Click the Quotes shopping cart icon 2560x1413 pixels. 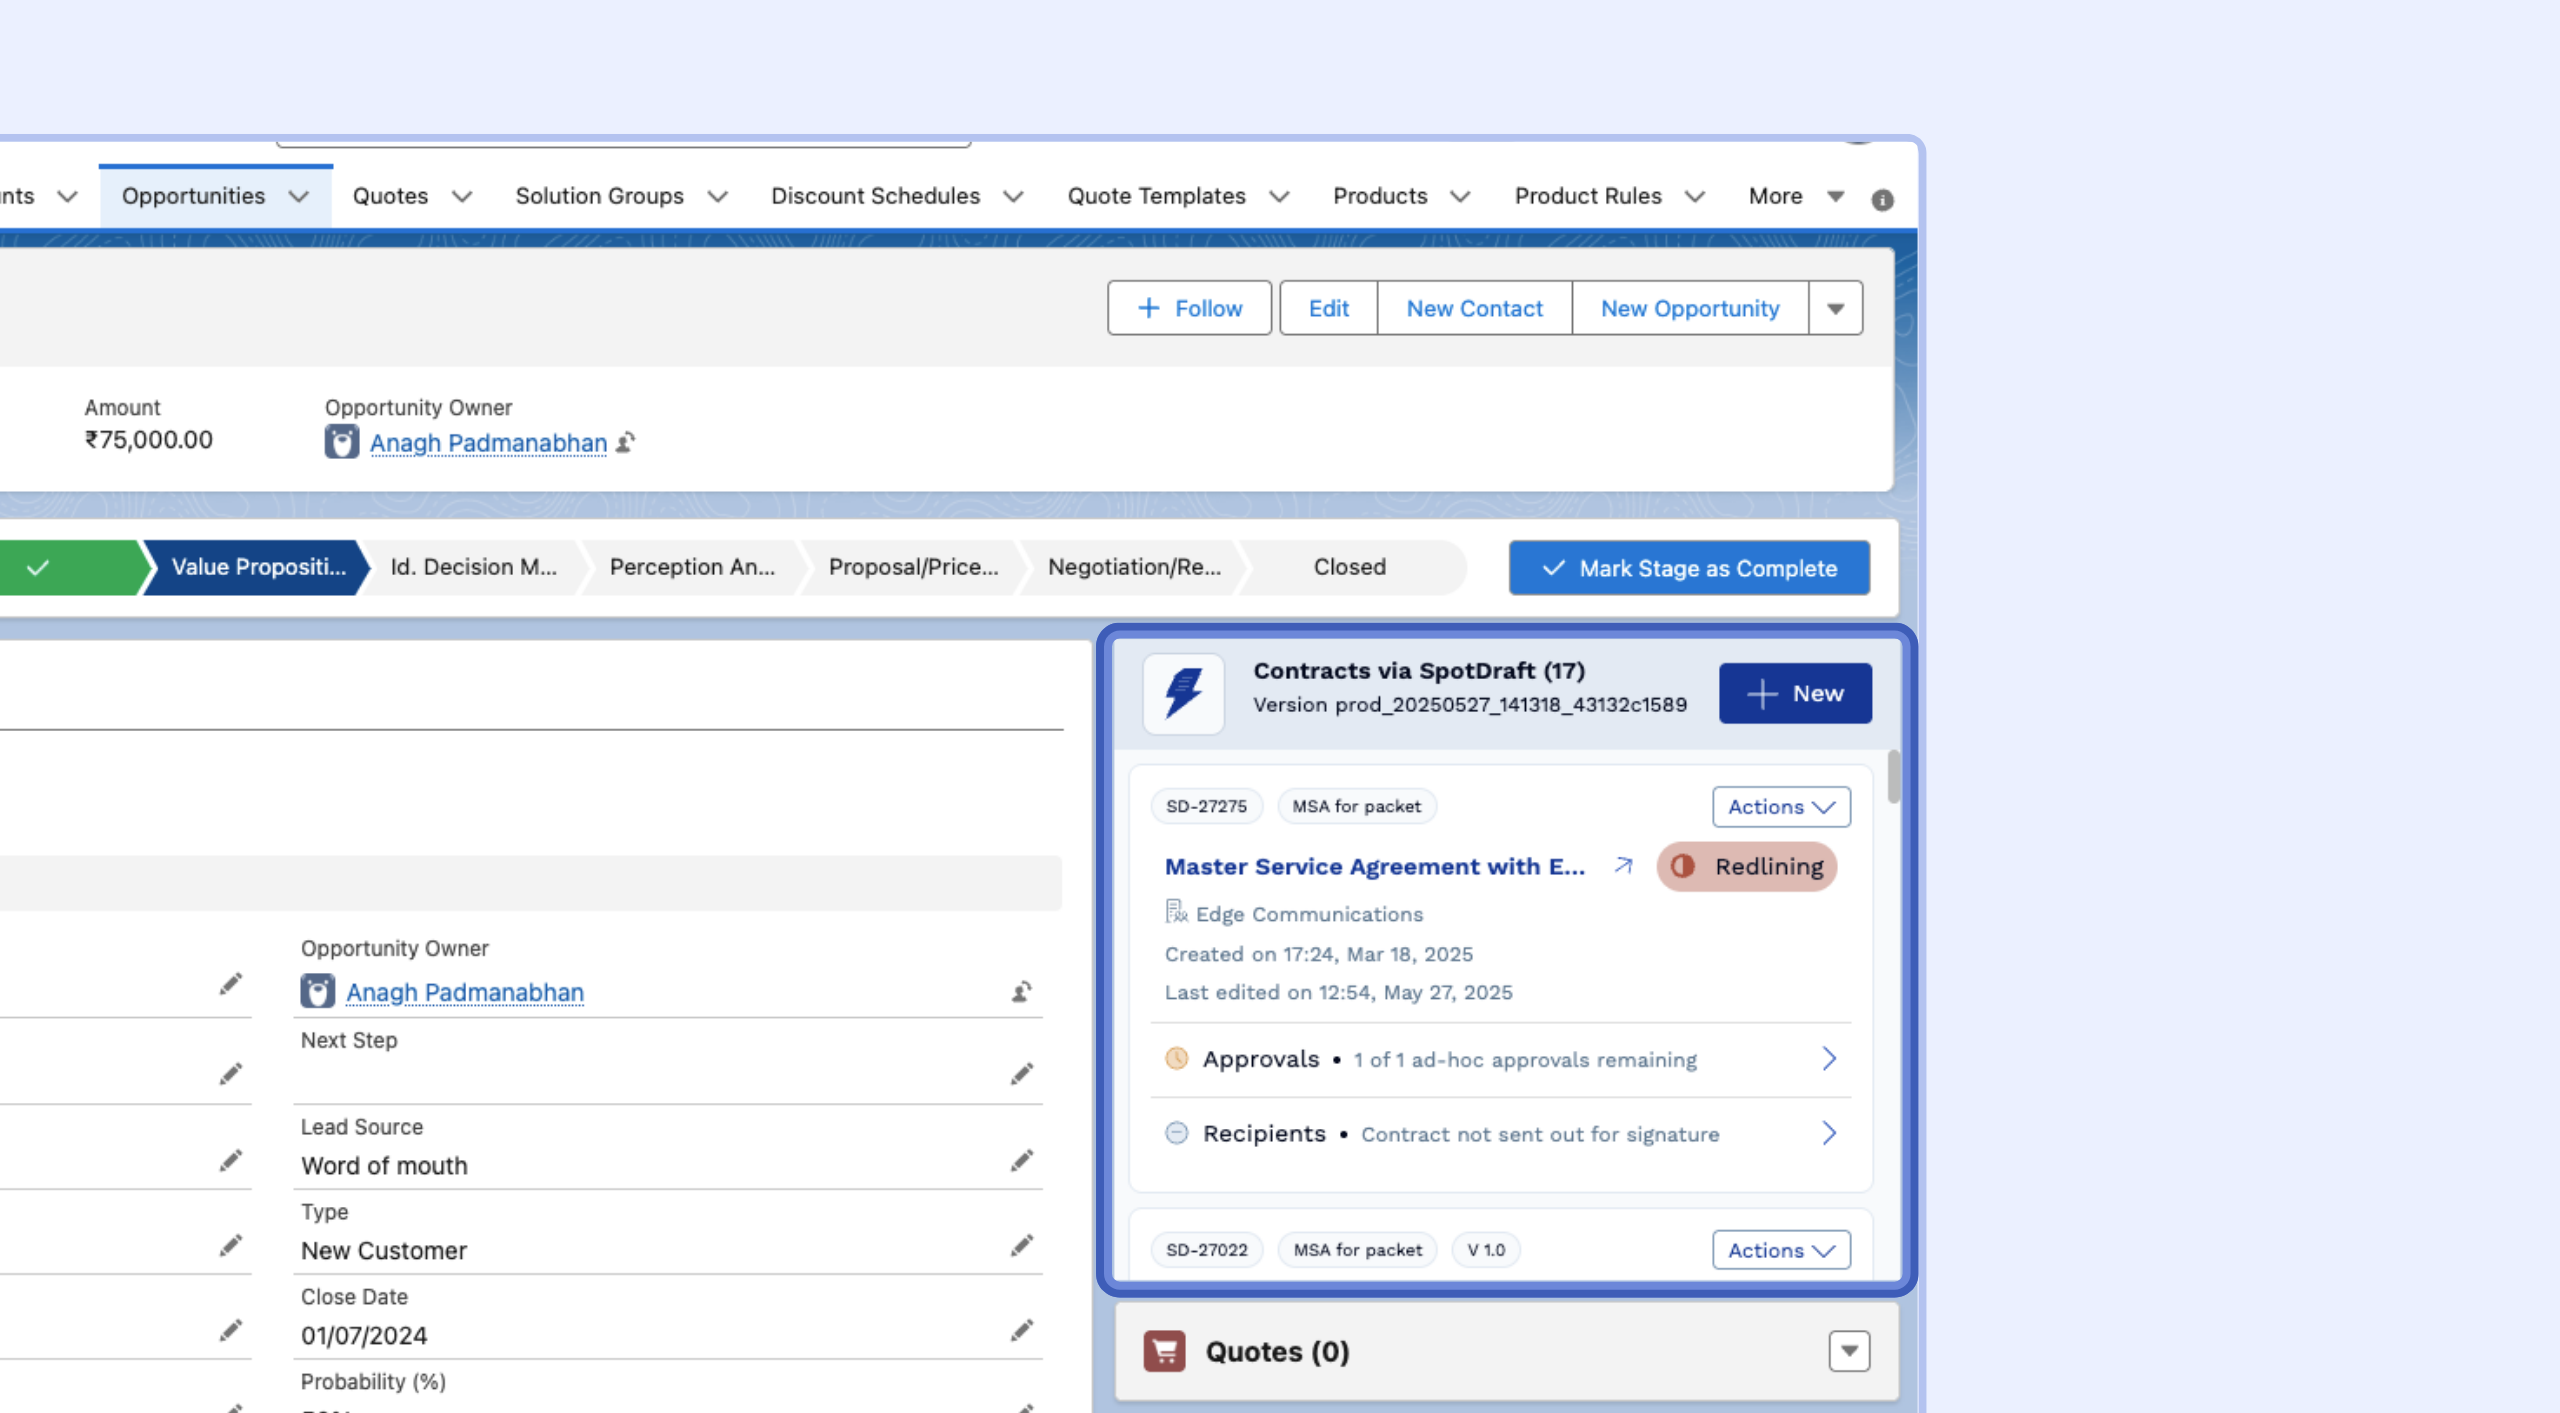(x=1164, y=1351)
